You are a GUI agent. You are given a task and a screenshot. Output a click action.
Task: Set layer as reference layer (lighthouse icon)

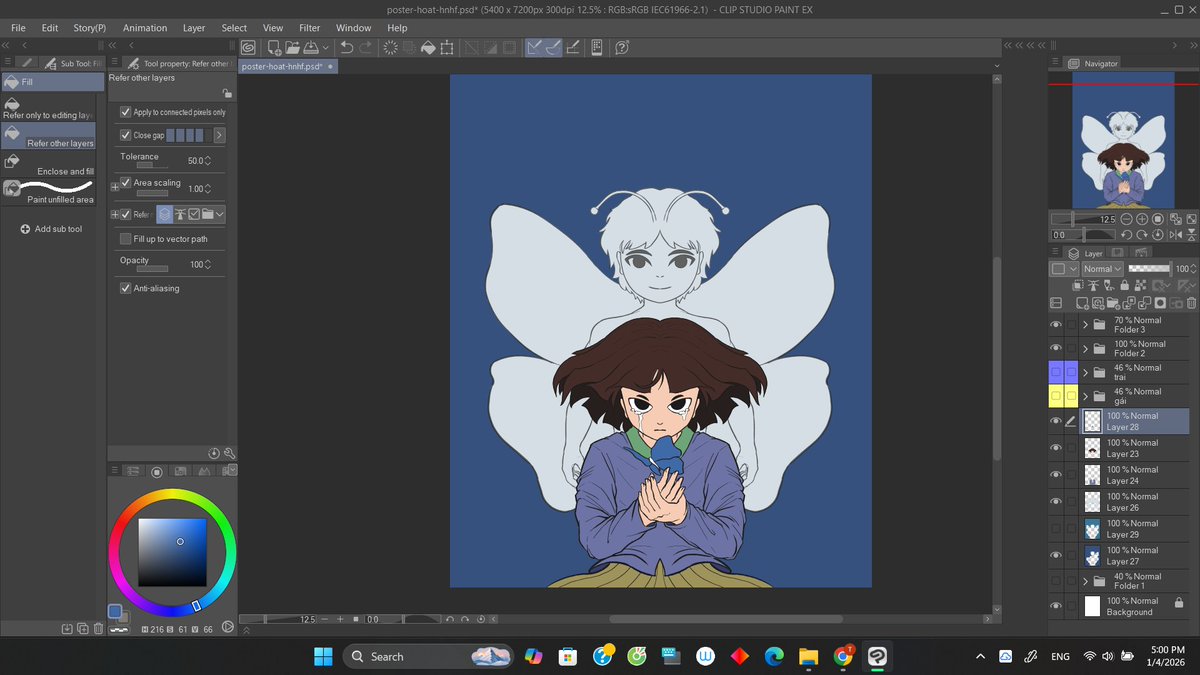click(x=1093, y=285)
